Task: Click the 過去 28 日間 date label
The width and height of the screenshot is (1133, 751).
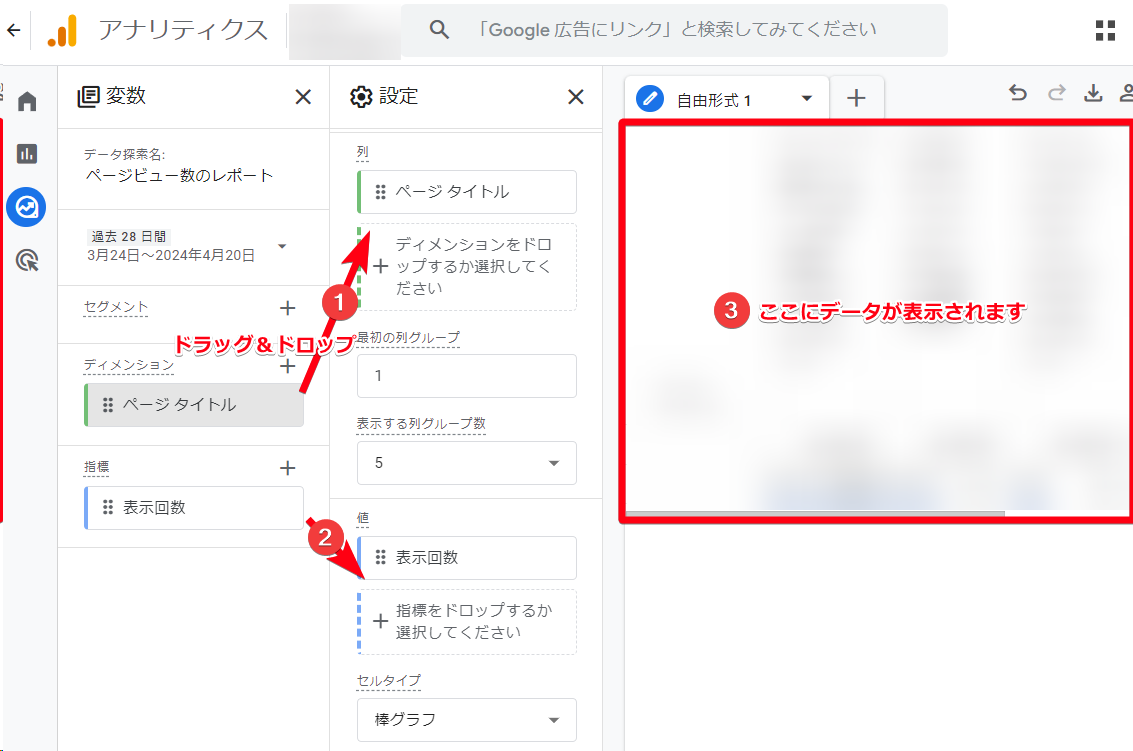Action: coord(129,236)
